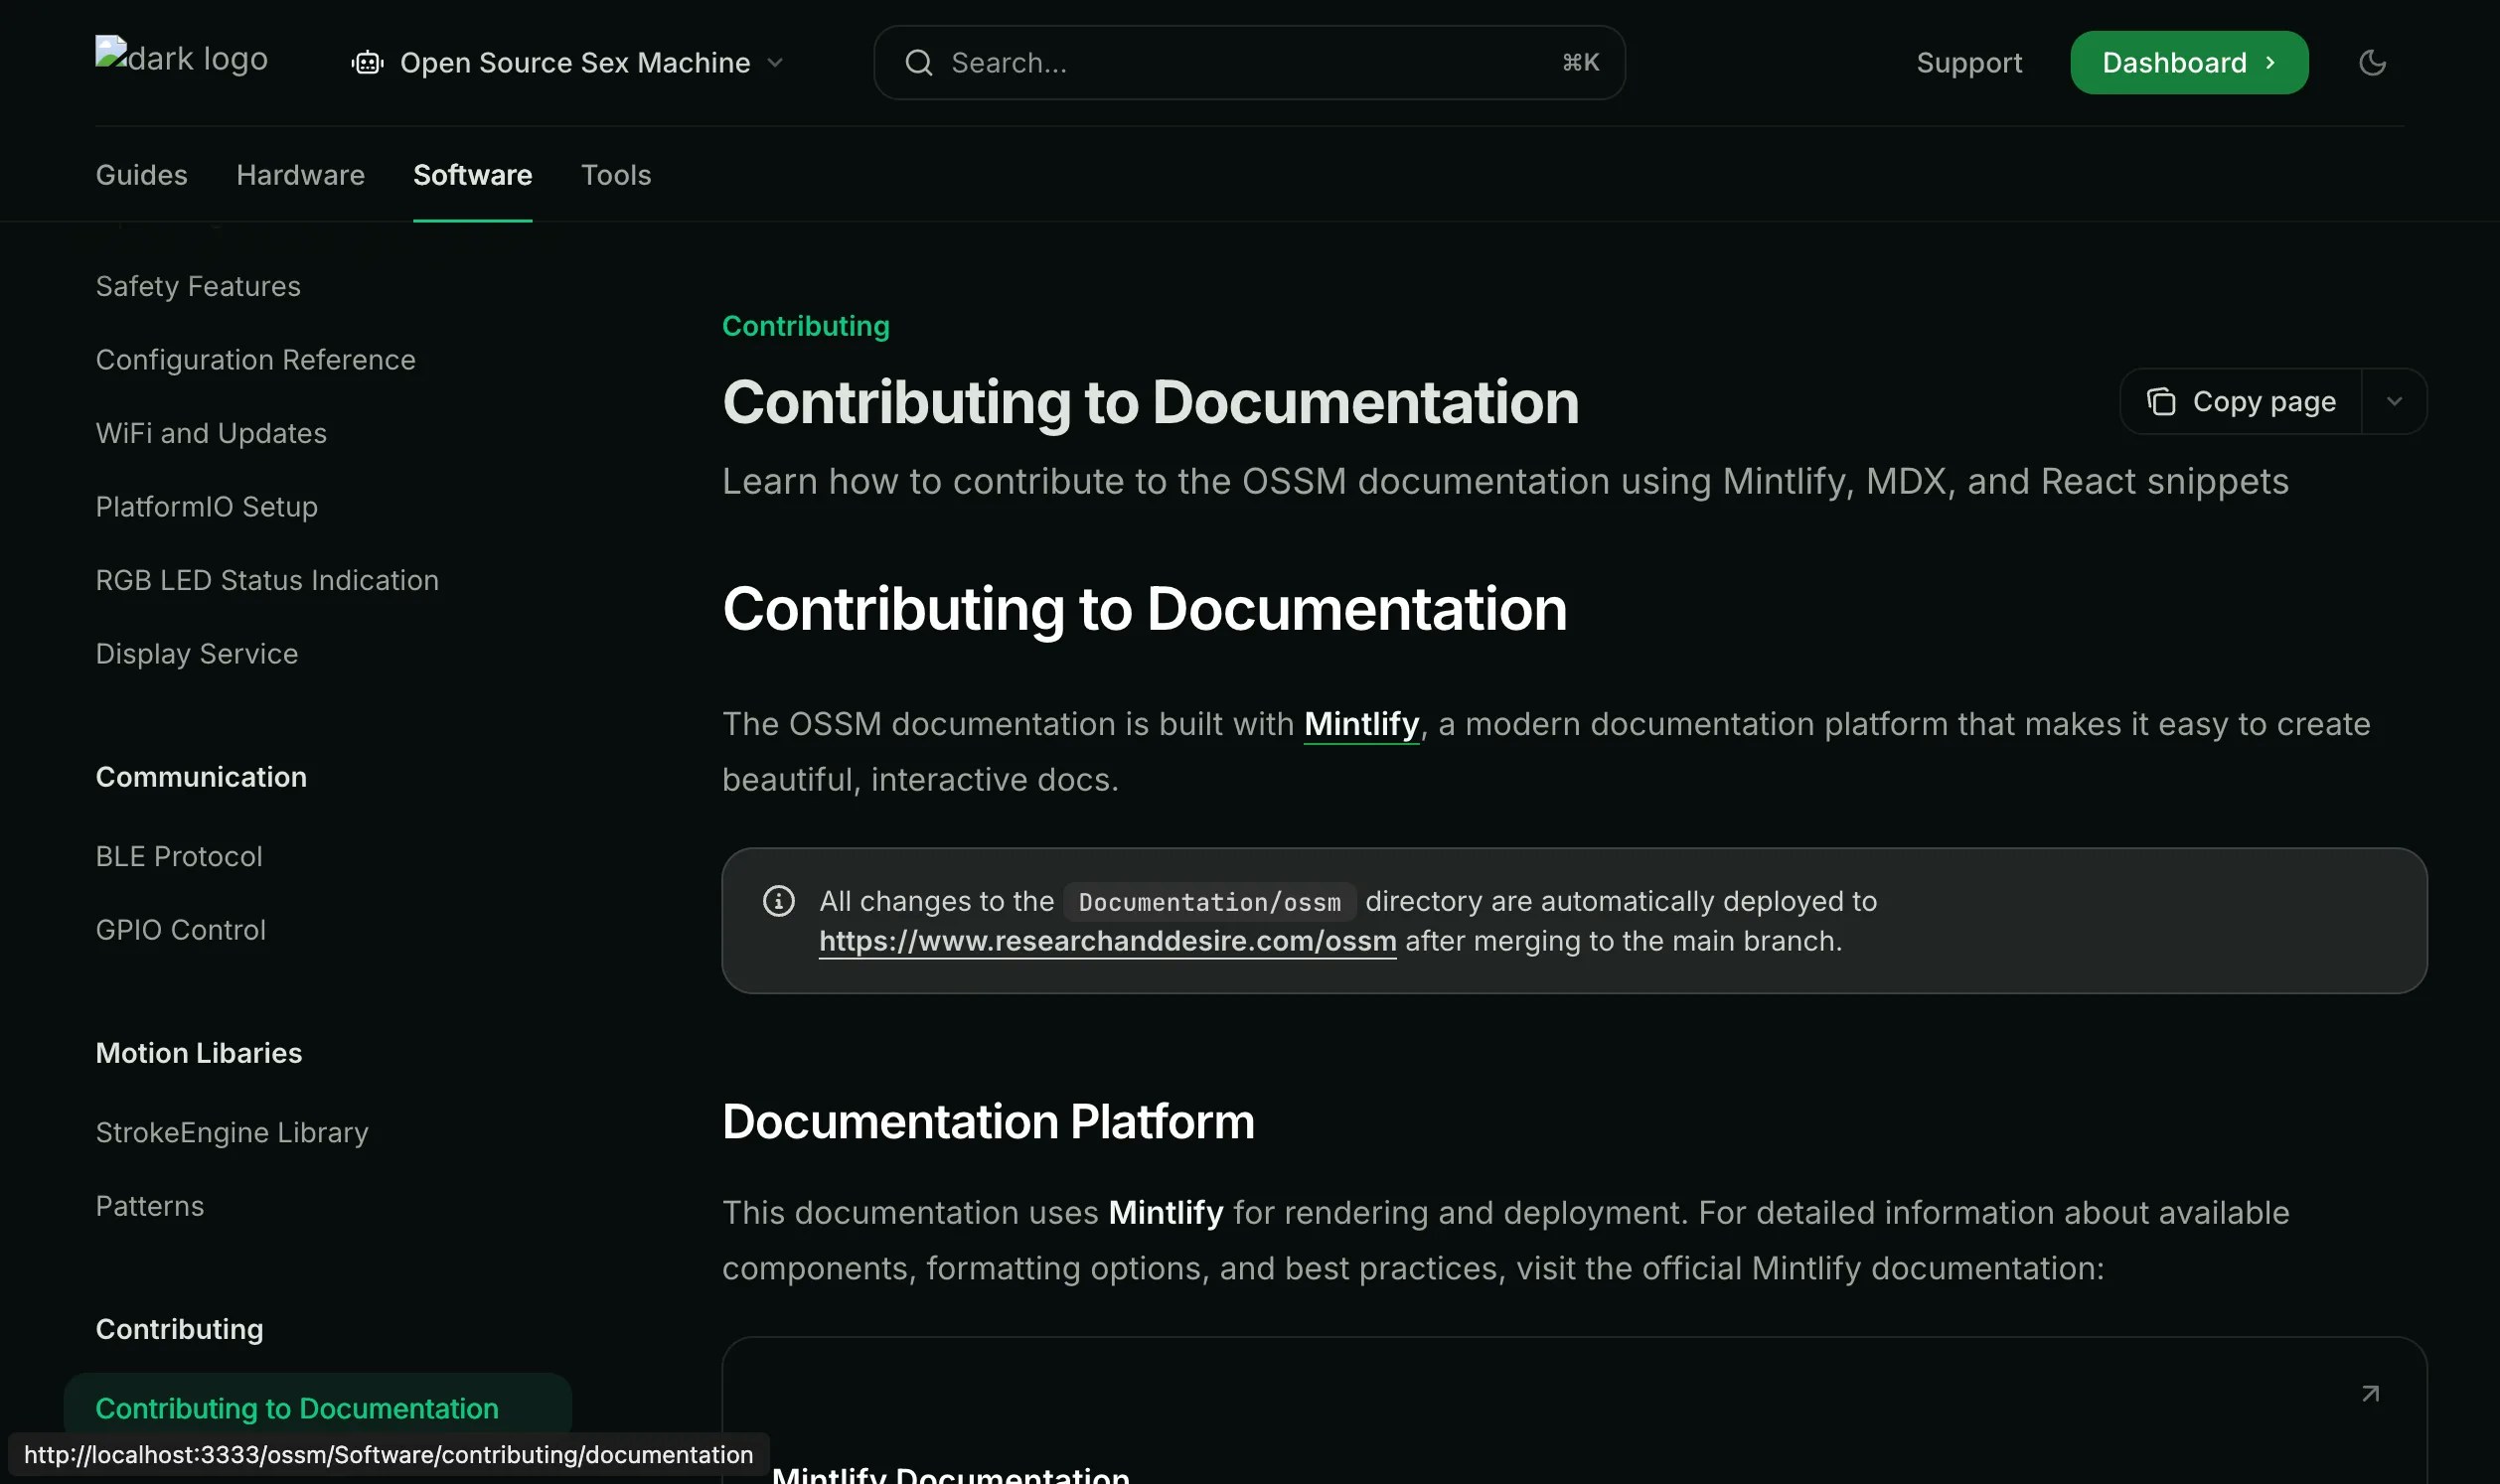Viewport: 2500px width, 1484px height.
Task: Follow the Mintlify hyperlink in the intro
Action: [1361, 723]
